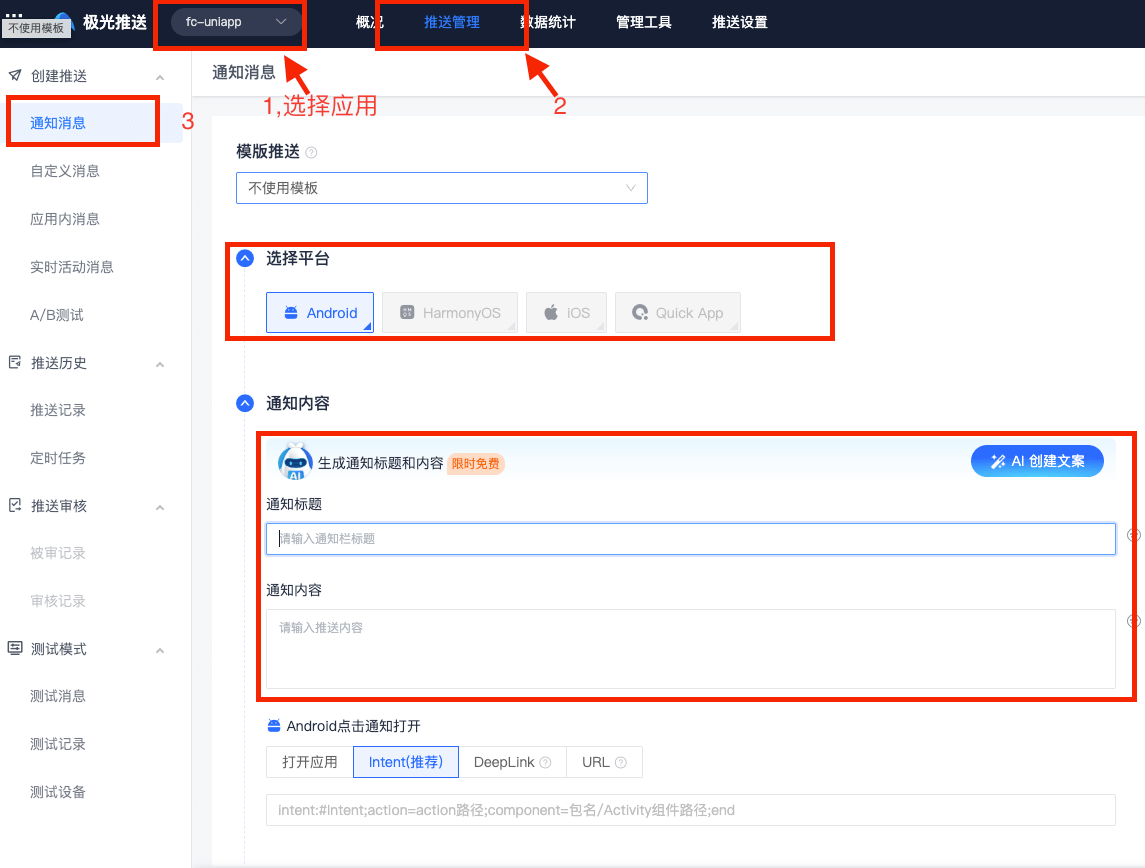Click the 通知标题 input field

[x=690, y=539]
